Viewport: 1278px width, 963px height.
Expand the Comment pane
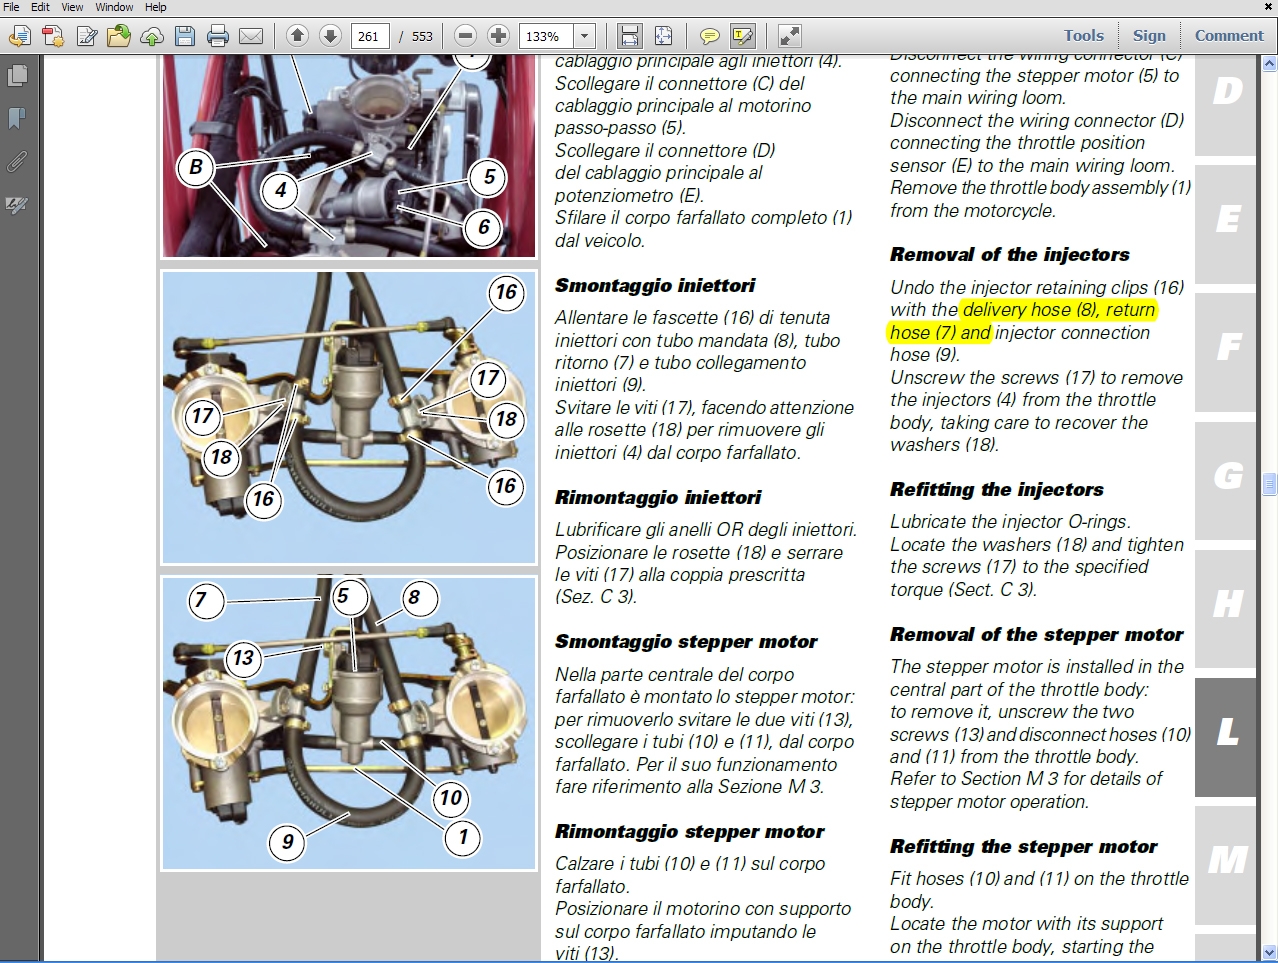pyautogui.click(x=1228, y=35)
